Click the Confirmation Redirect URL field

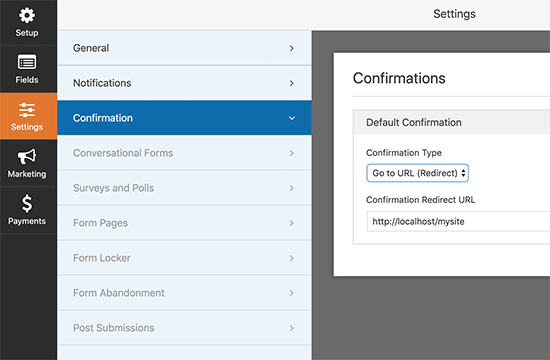point(458,221)
